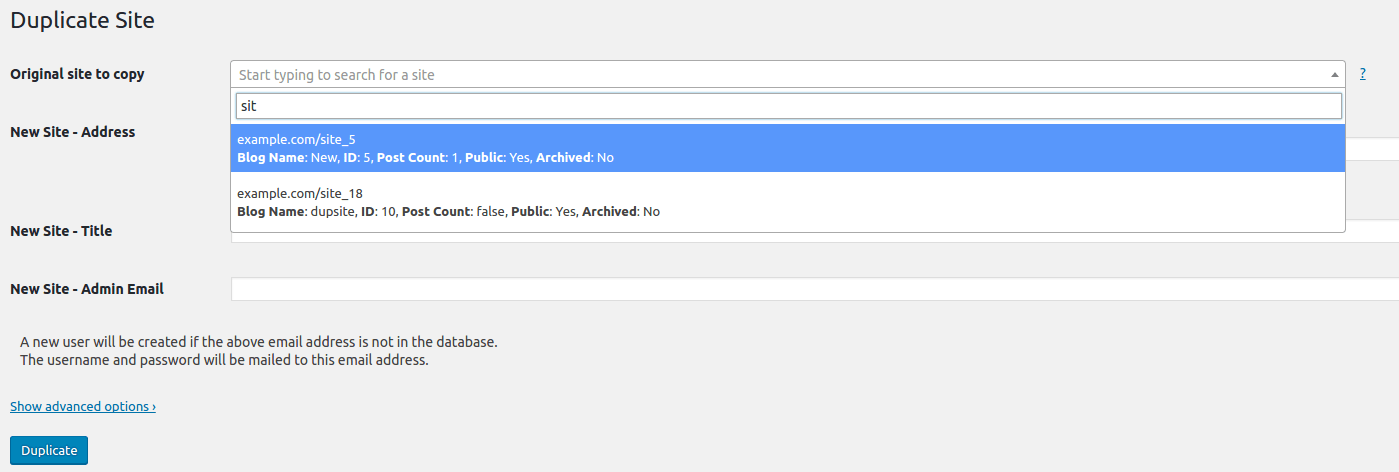Pick the result with Blog Name dupsite
1399x472 pixels.
[788, 202]
